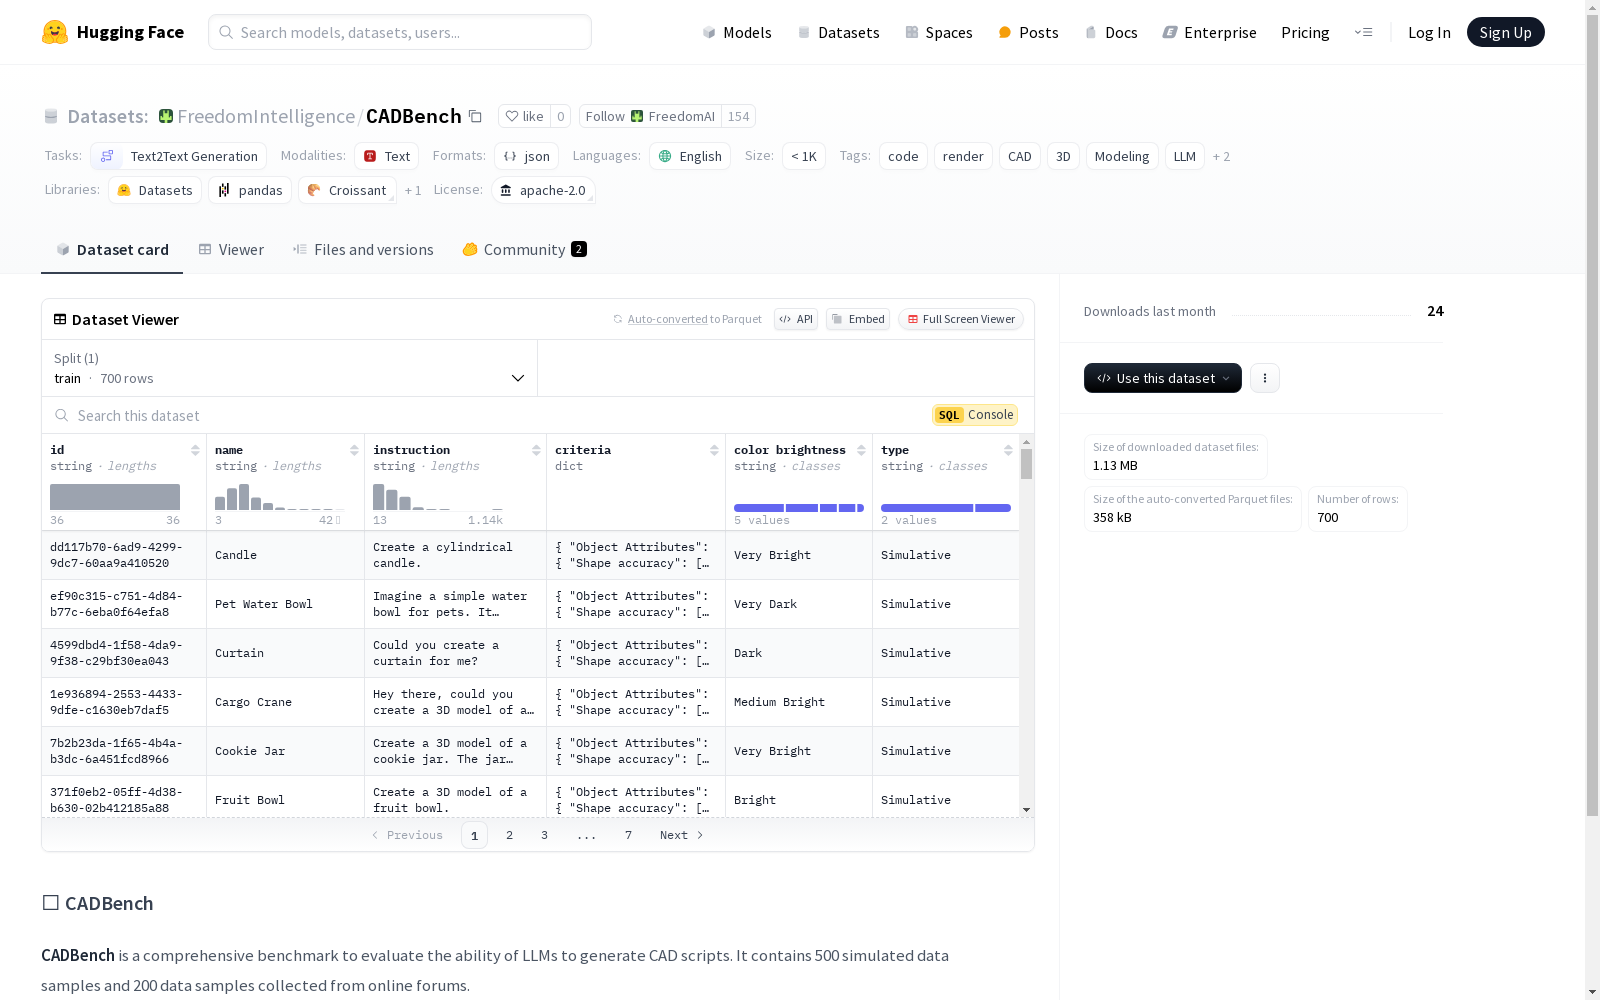The image size is (1600, 1000).
Task: Select the Dataset card tab
Action: click(x=112, y=250)
